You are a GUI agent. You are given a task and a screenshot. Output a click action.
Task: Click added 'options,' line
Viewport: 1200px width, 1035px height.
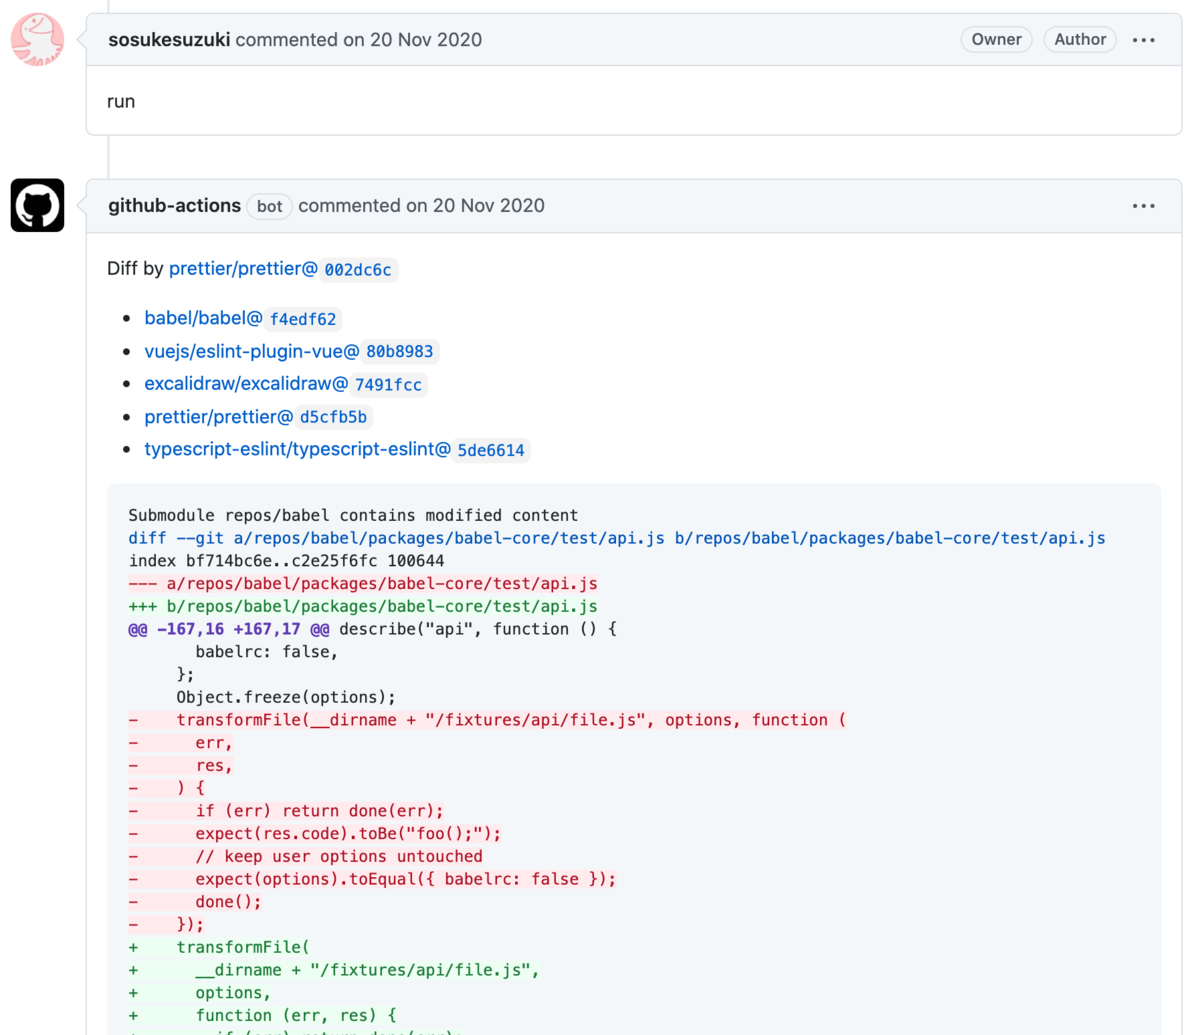(200, 993)
